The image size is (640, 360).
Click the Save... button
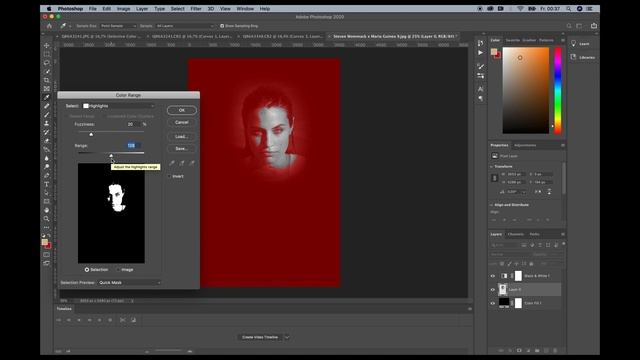point(182,149)
